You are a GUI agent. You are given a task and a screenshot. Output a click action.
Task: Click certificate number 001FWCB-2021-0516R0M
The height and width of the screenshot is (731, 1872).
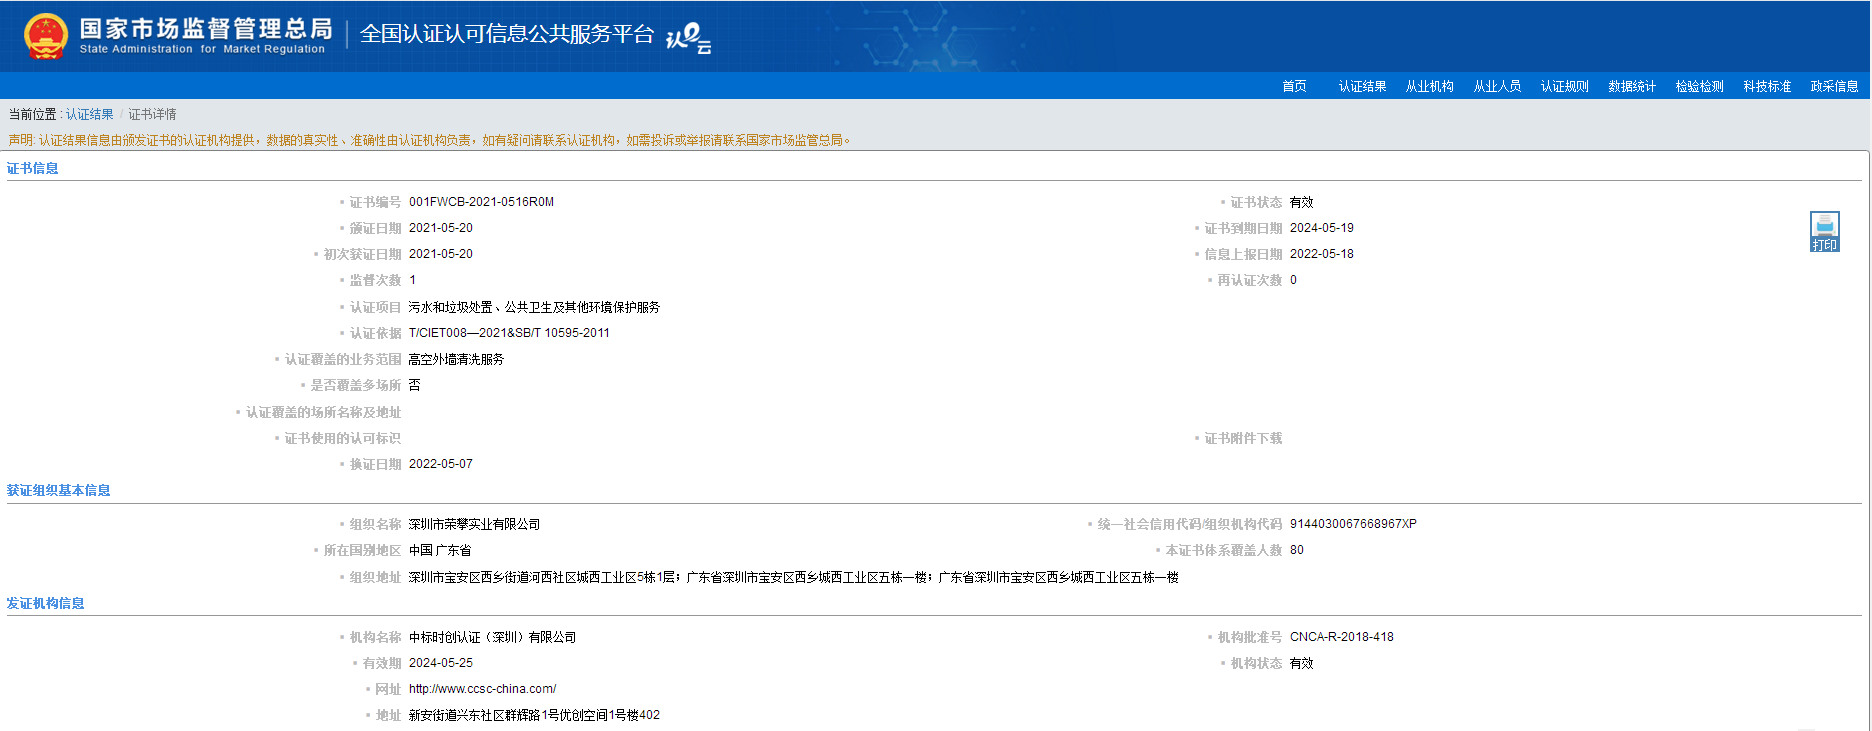tap(481, 202)
